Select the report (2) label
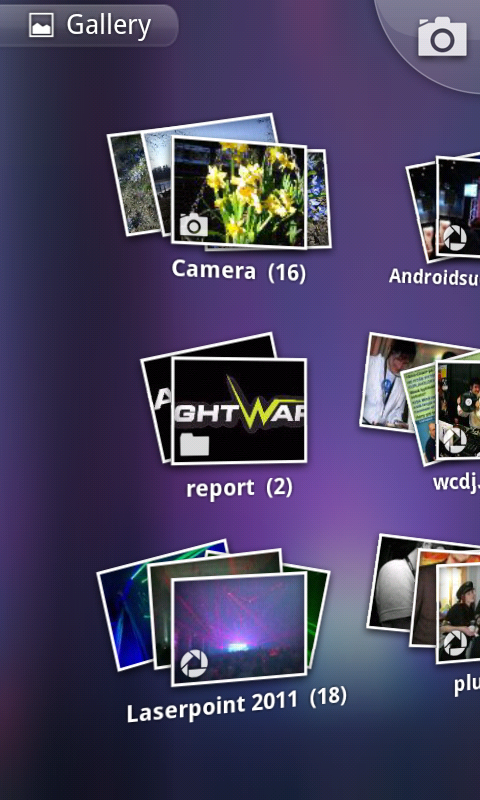The height and width of the screenshot is (800, 480). (239, 488)
